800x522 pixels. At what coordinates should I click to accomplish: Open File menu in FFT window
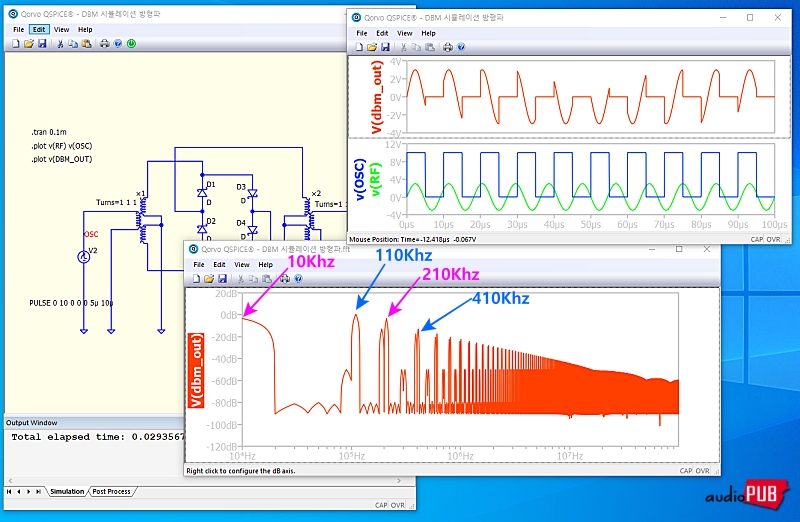point(199,265)
